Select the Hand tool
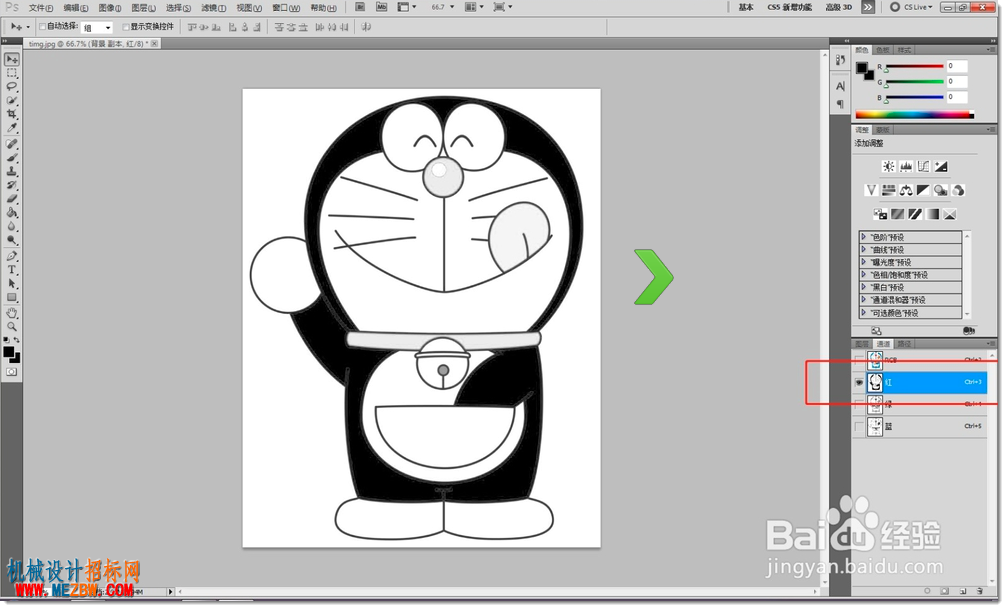The height and width of the screenshot is (609, 1006). (x=12, y=313)
